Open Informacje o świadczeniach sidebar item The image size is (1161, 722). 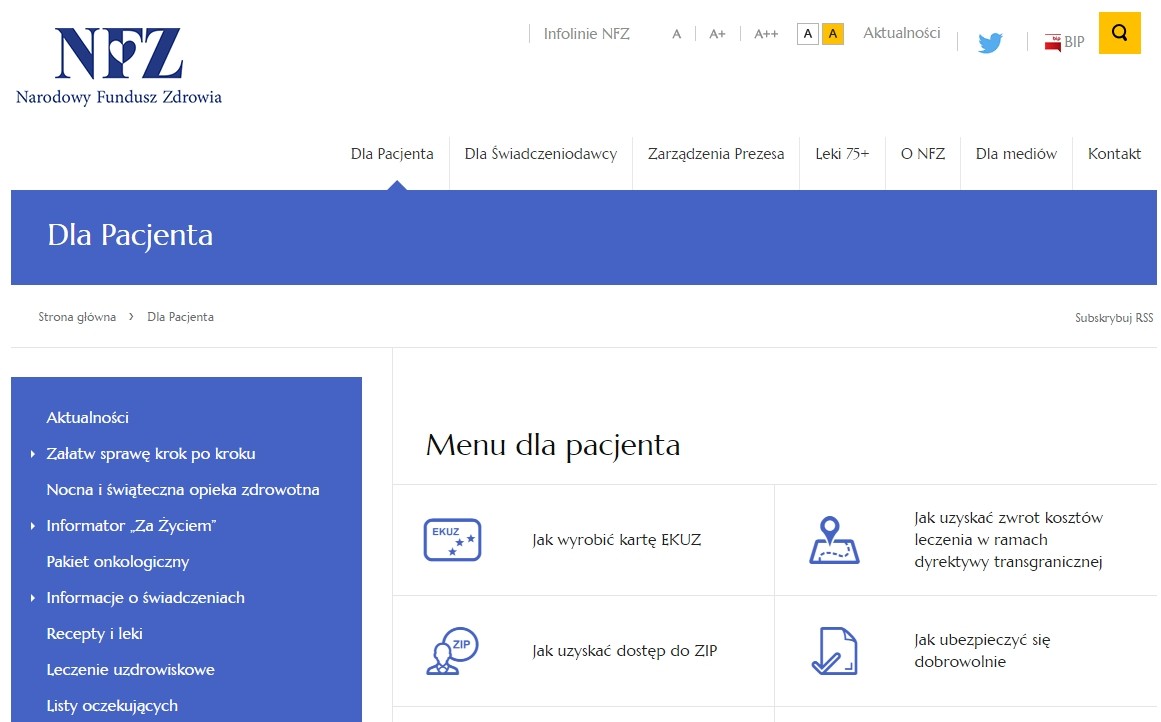tap(145, 598)
